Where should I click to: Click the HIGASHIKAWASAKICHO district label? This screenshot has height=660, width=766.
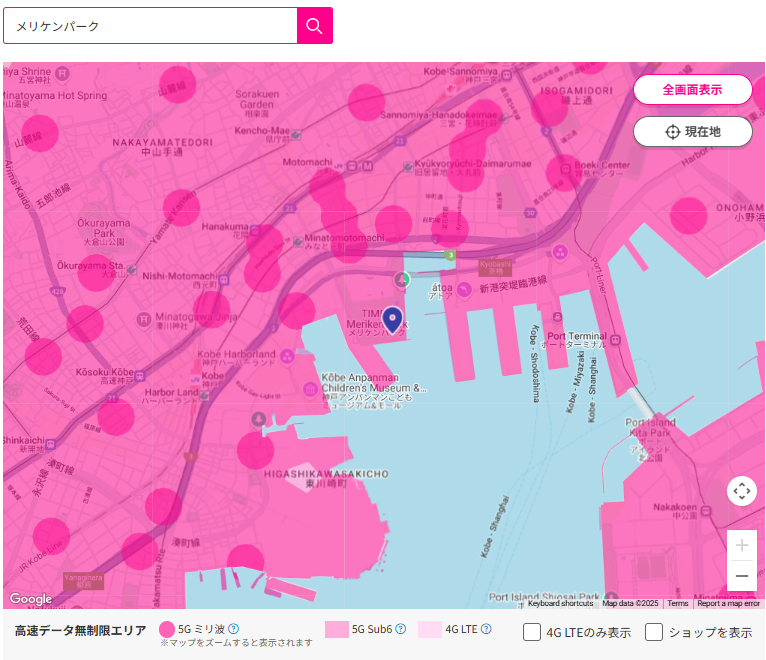click(326, 479)
